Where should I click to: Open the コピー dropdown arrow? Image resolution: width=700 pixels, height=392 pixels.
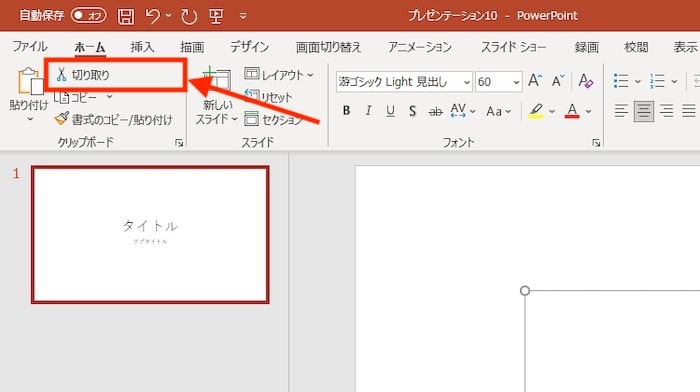pyautogui.click(x=109, y=97)
